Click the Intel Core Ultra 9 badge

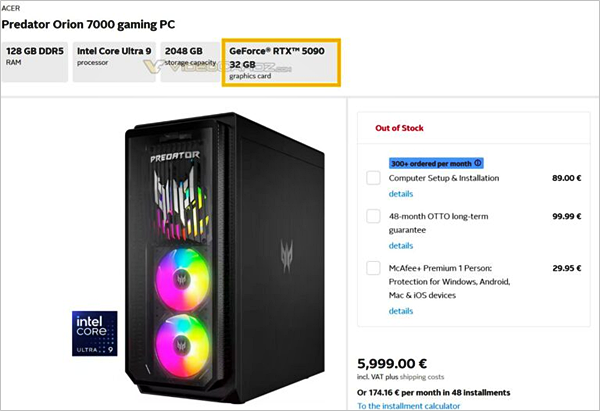(95, 333)
